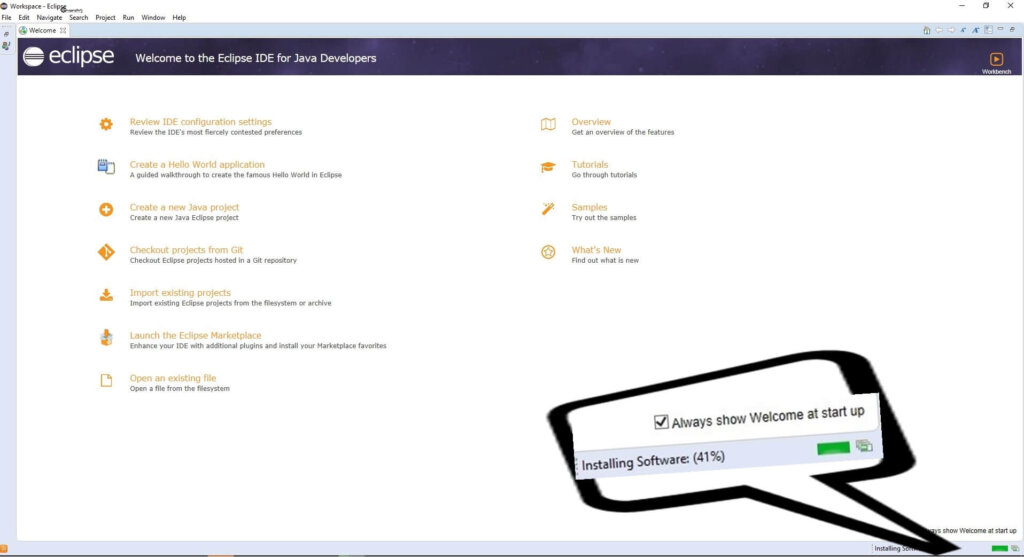Open the Help menu
The image size is (1024, 557).
coord(179,18)
